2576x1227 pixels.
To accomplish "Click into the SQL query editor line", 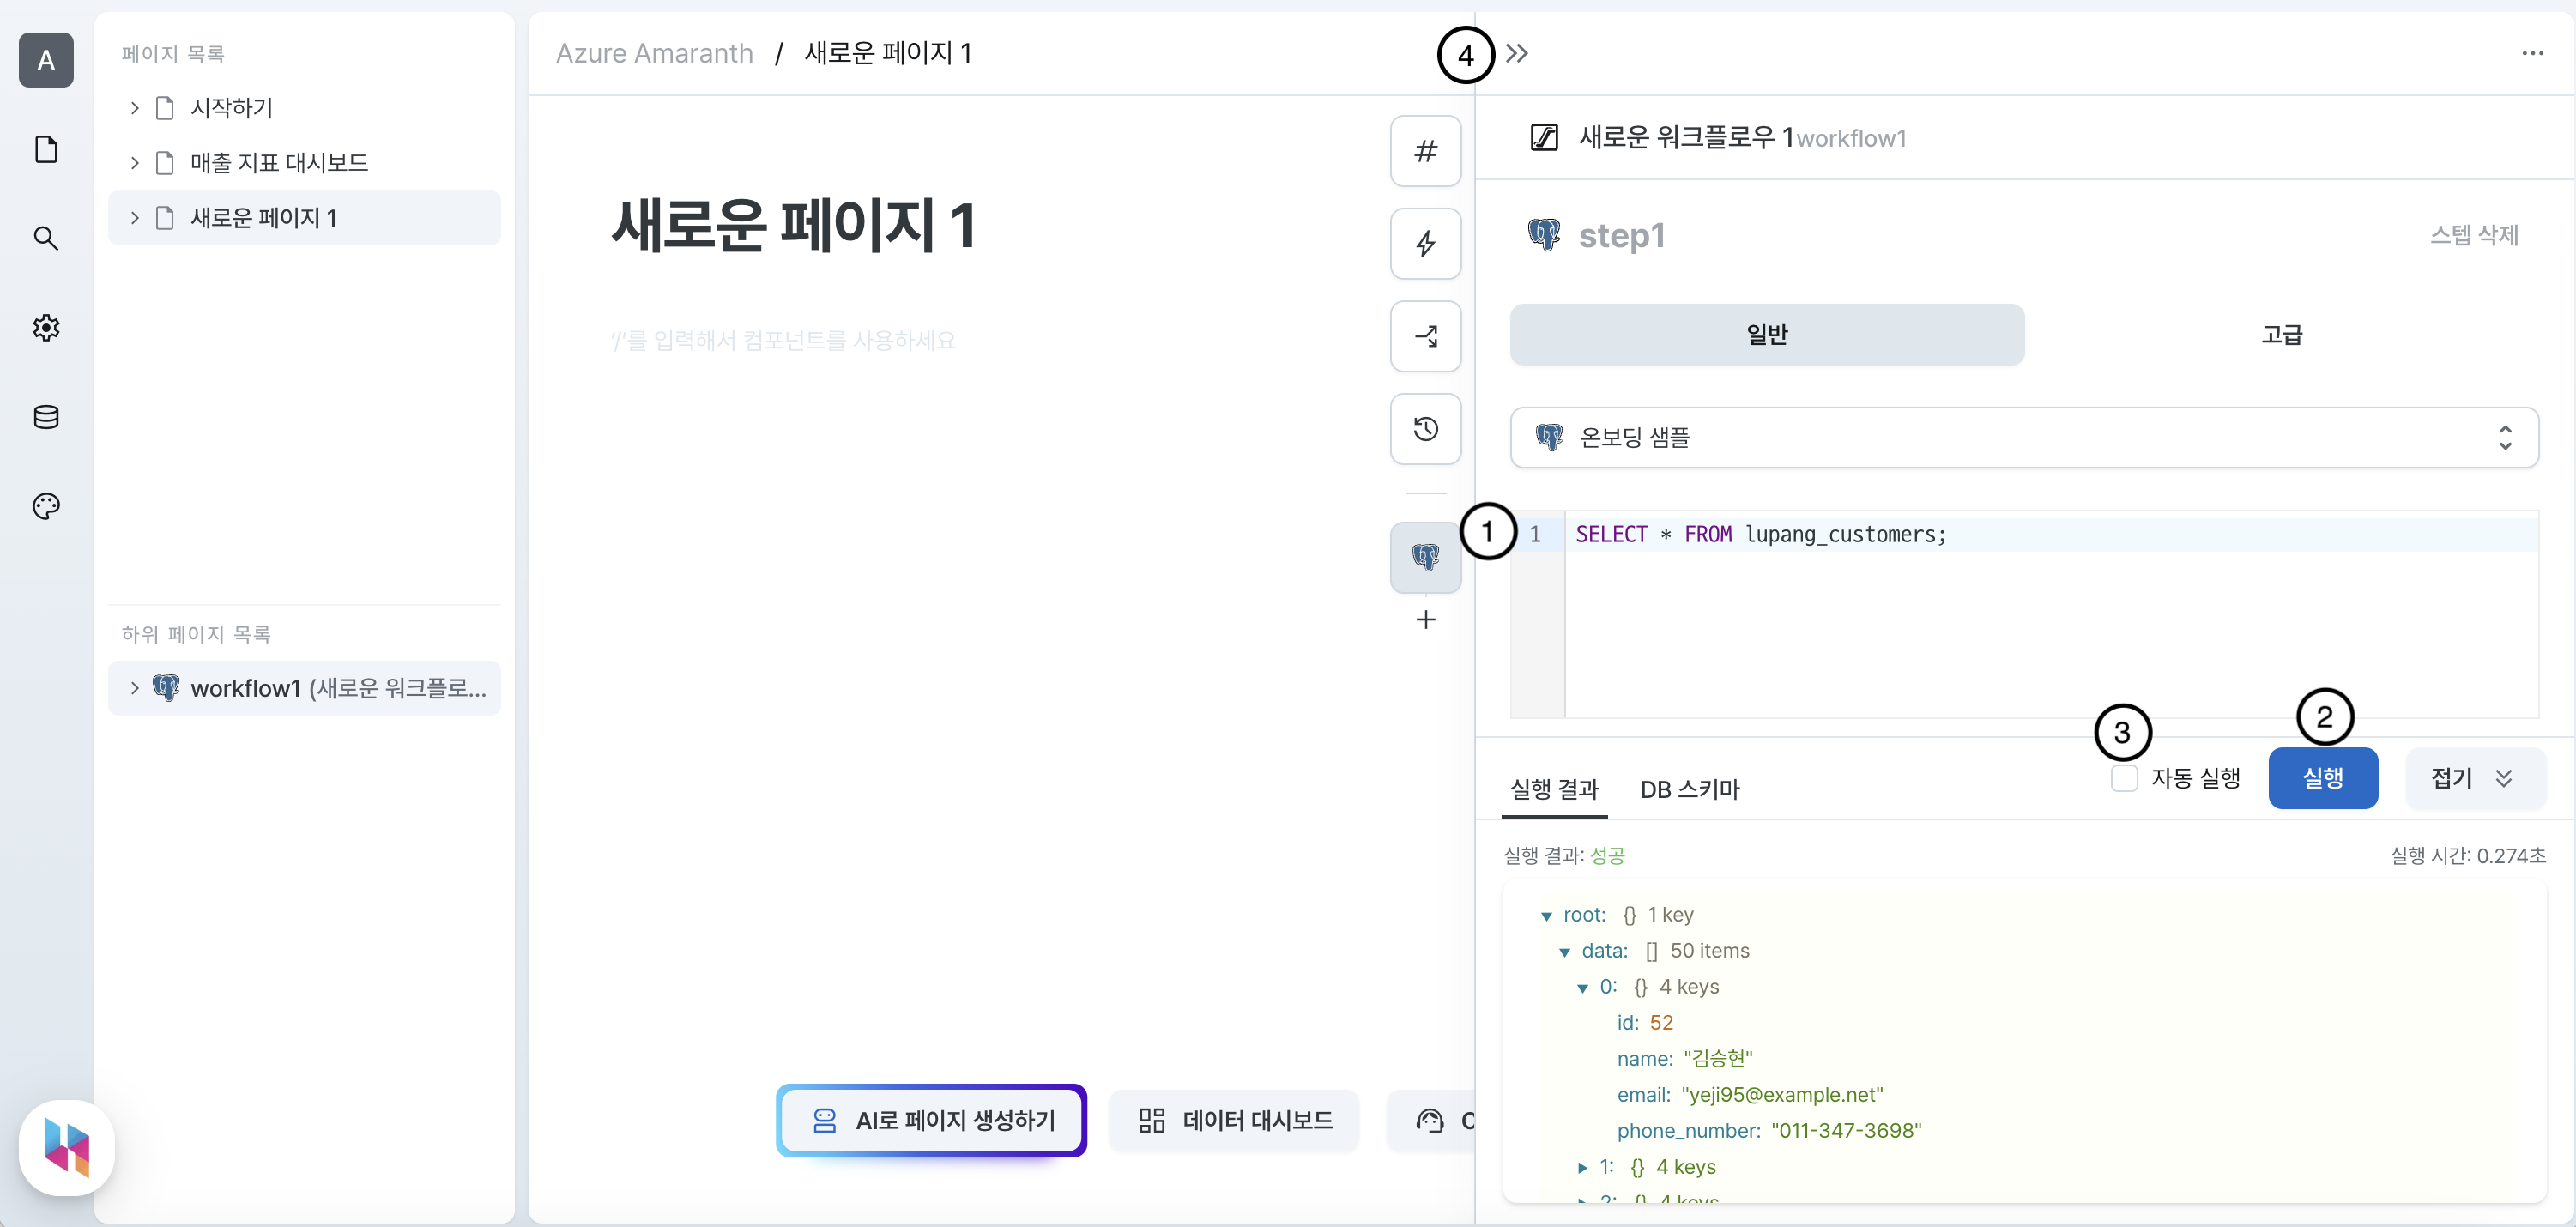I will pos(2050,535).
